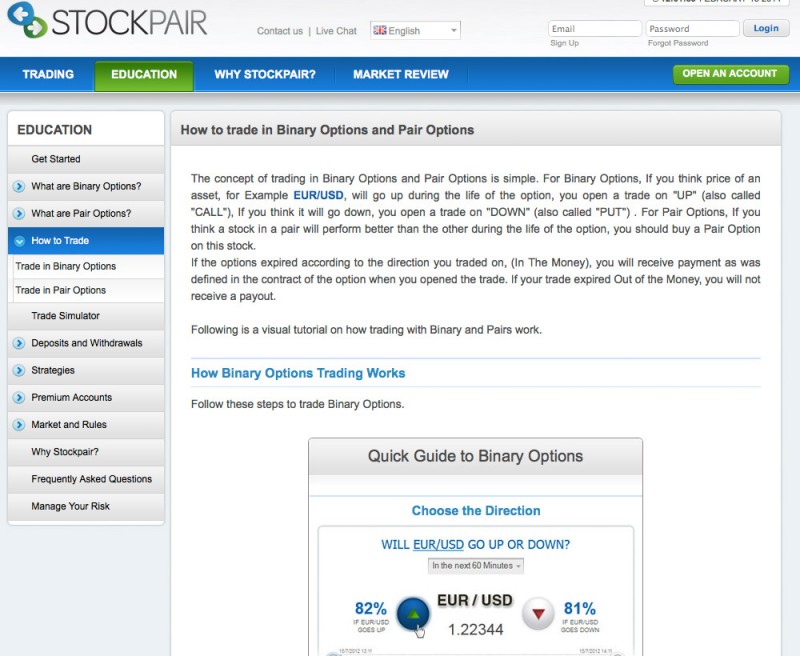Click the UK flag icon in the language selector
This screenshot has height=656, width=800.
[380, 30]
